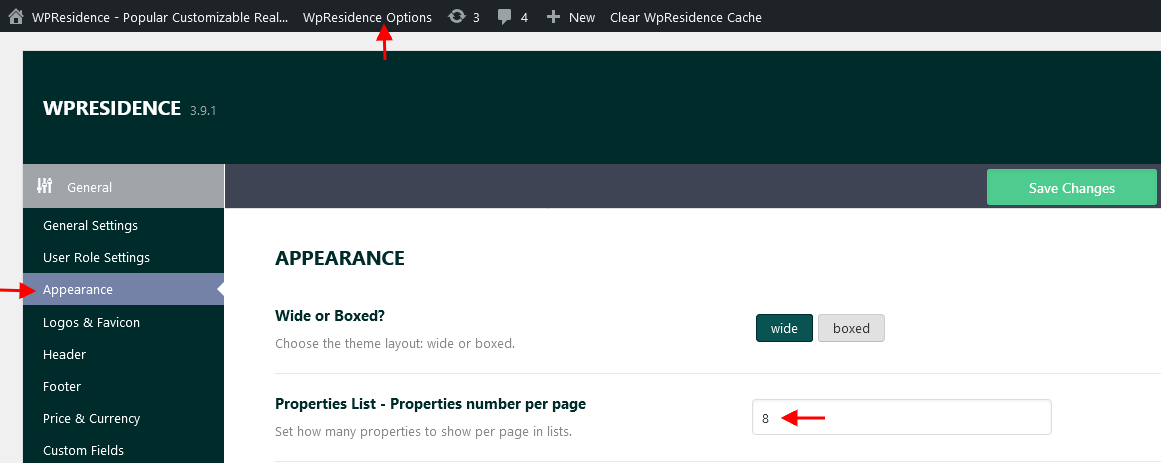Open the comments bubble icon
The image size is (1161, 463).
(x=505, y=17)
